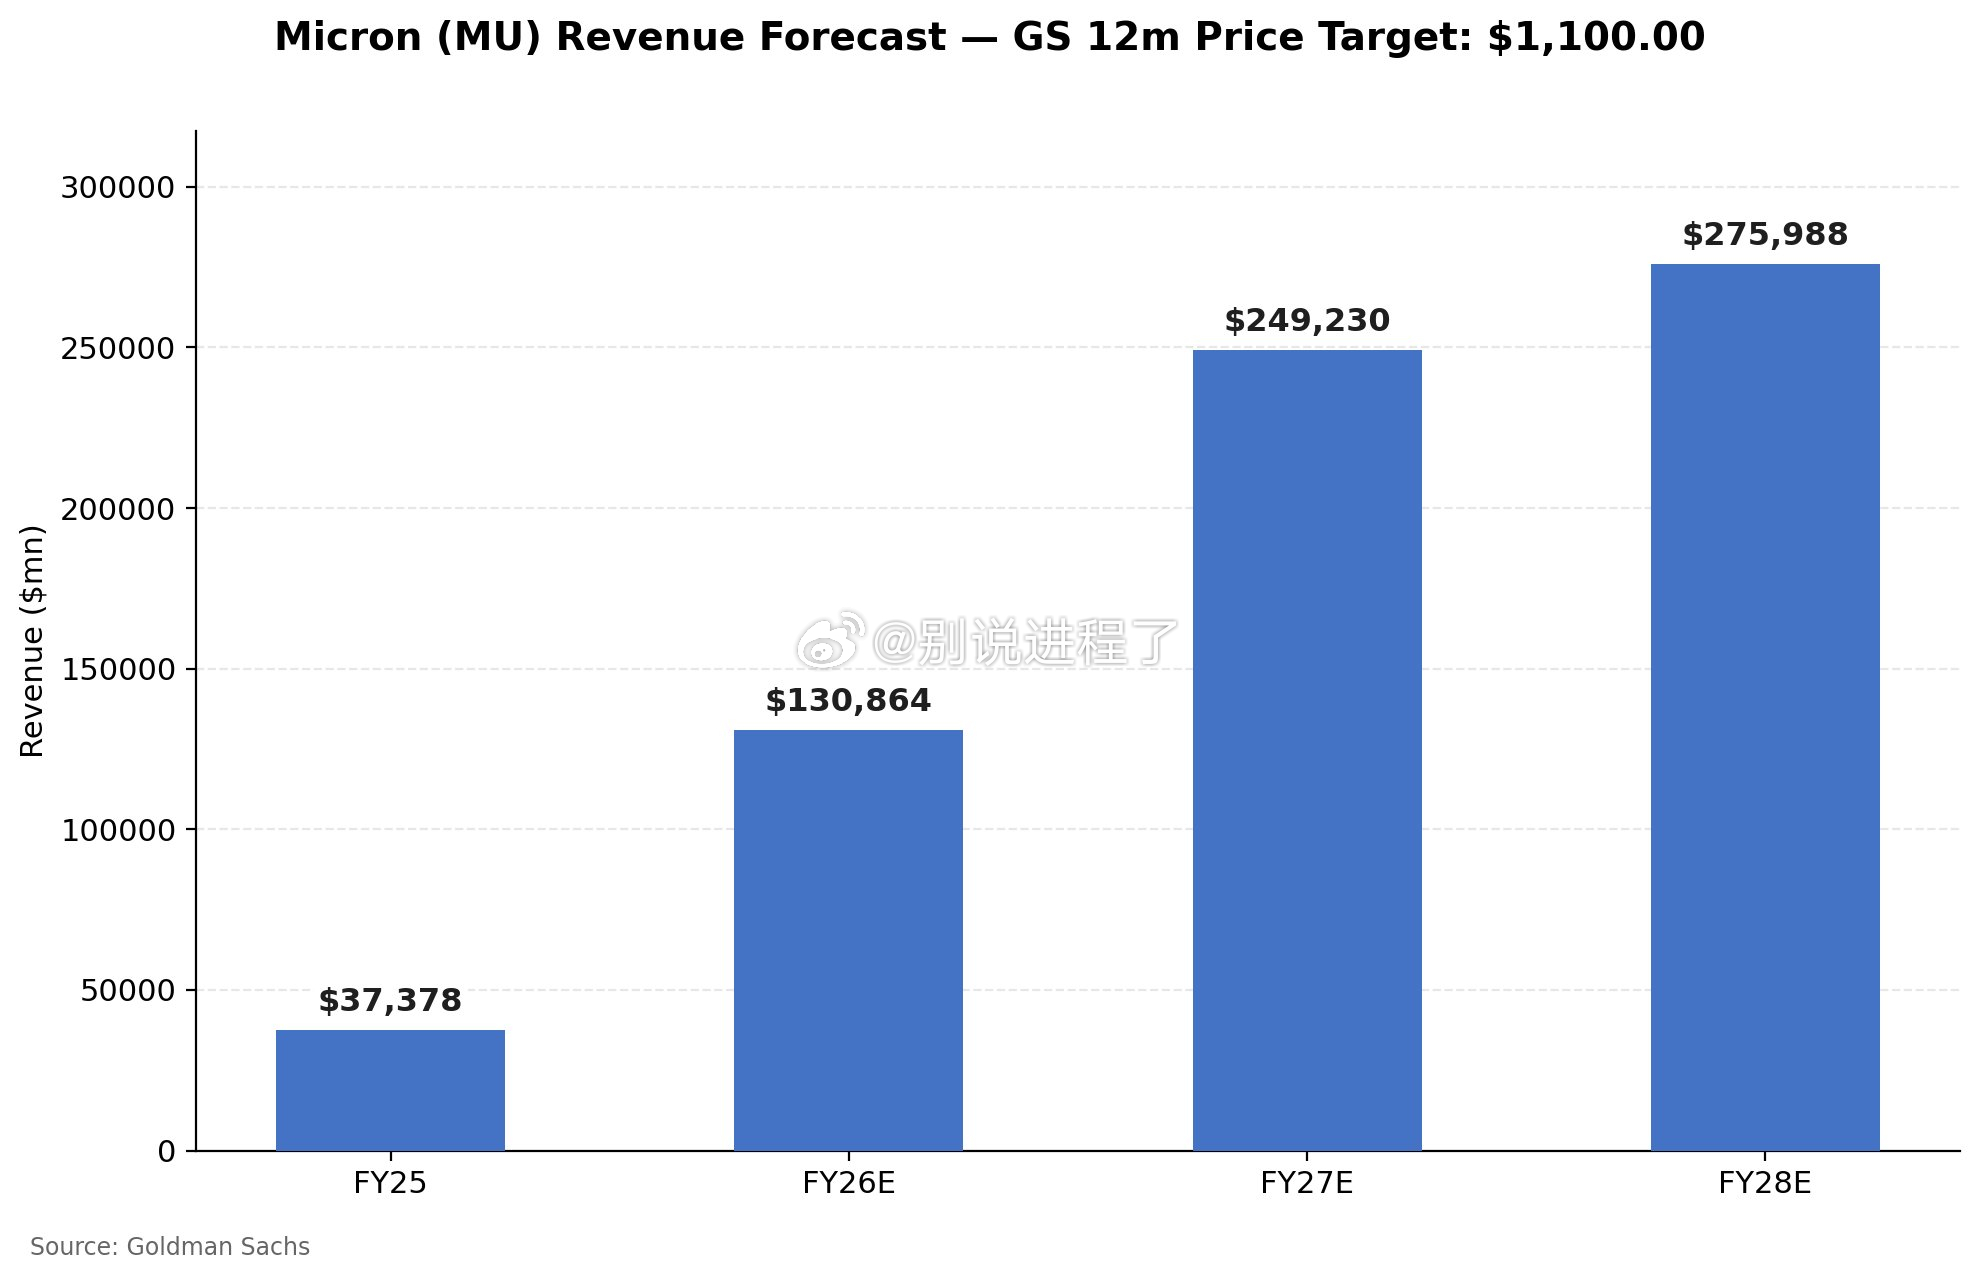Image resolution: width=1979 pixels, height=1280 pixels.
Task: Click the 'FY28E' x-axis label
Action: (1765, 1184)
